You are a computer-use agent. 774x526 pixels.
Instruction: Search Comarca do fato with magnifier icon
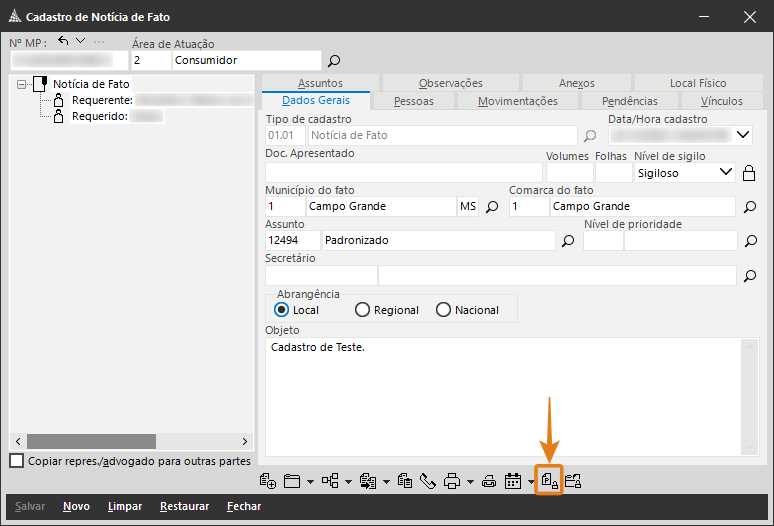[750, 207]
